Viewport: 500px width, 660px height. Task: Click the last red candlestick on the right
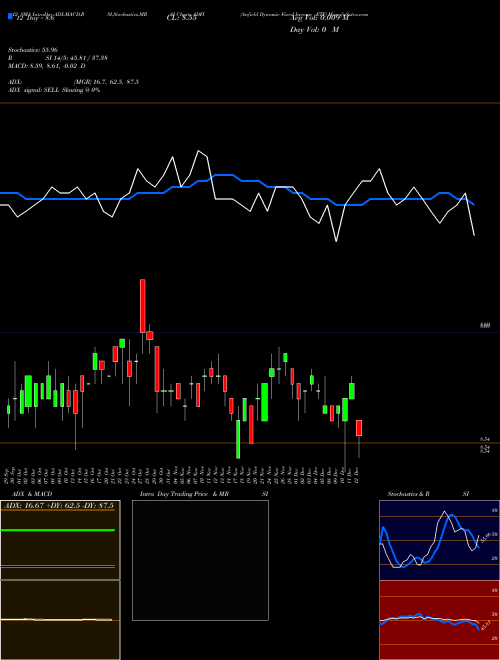pos(359,428)
